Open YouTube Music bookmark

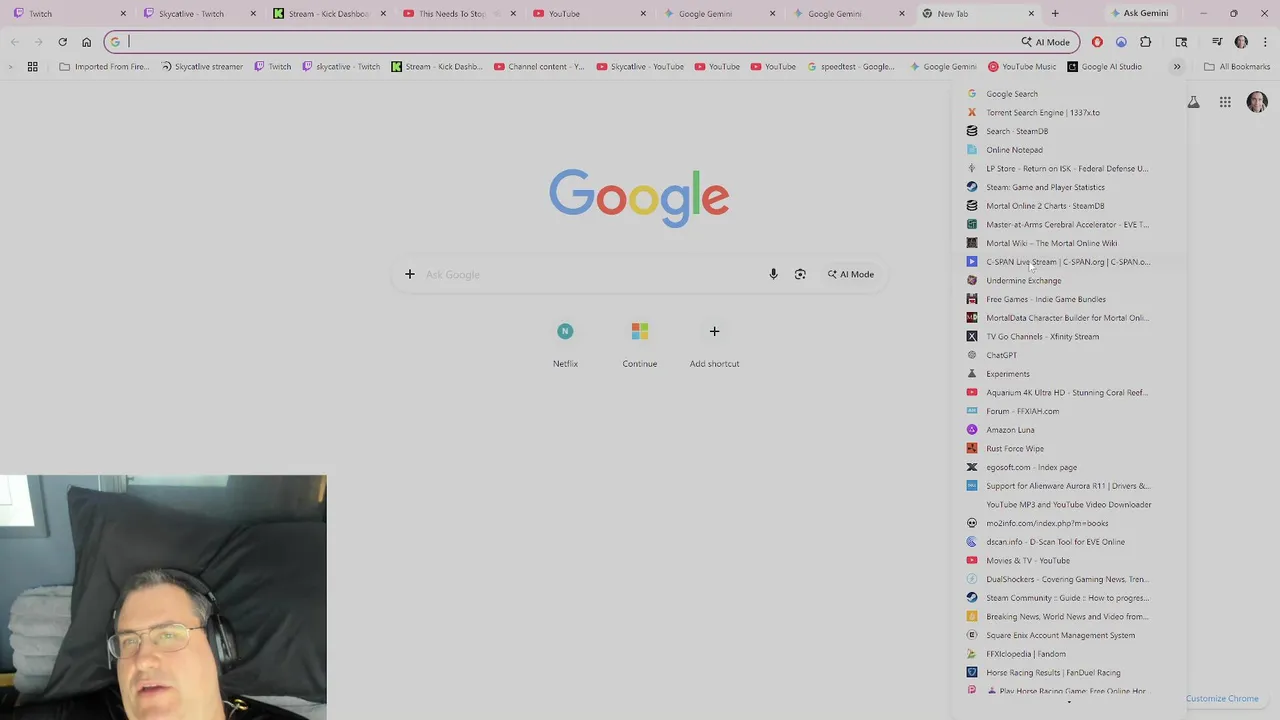[1021, 67]
